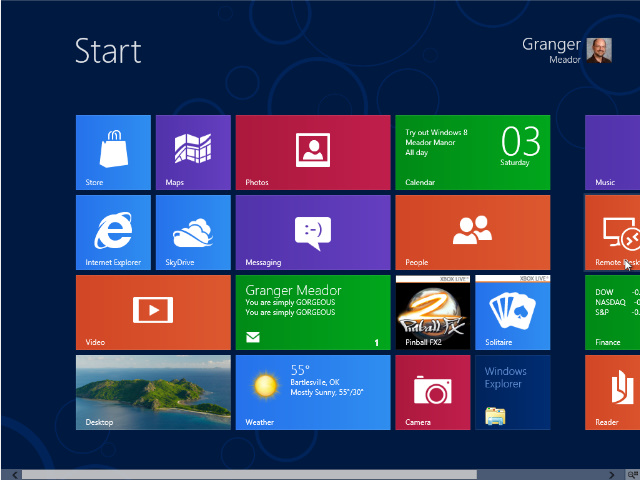Open the SkyDrive cloud tile
Image resolution: width=640 pixels, height=480 pixels.
click(193, 232)
